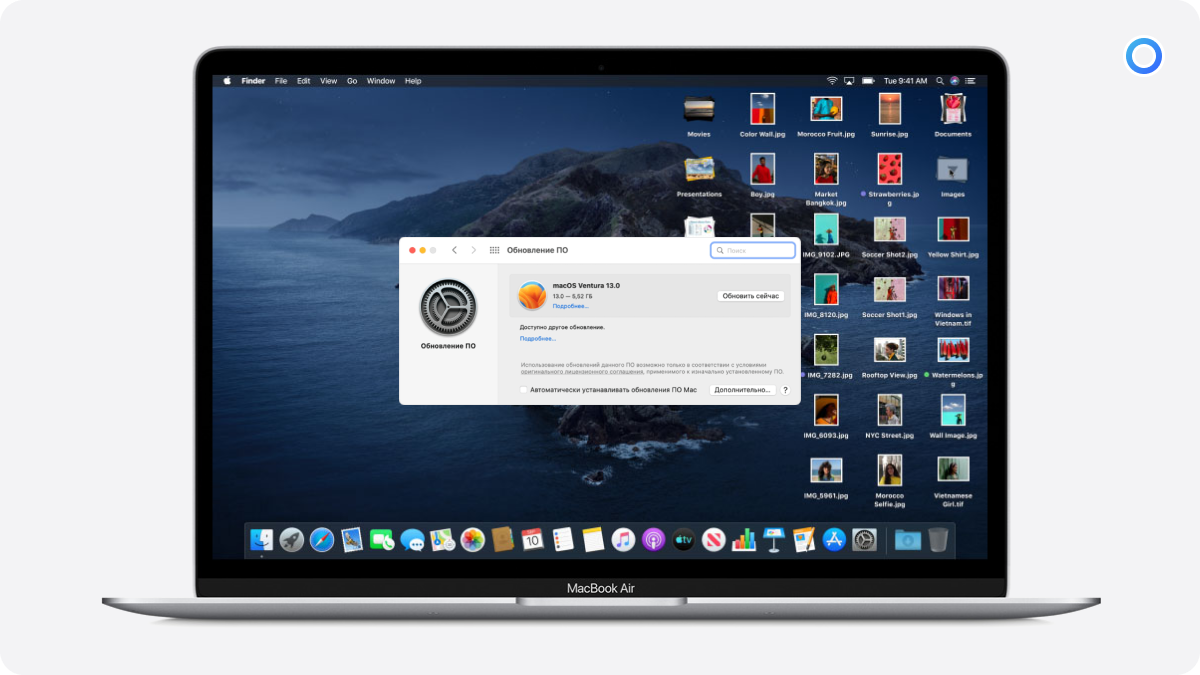1200x675 pixels.
Task: Click the "Обновить сейчас" update button
Action: click(751, 296)
